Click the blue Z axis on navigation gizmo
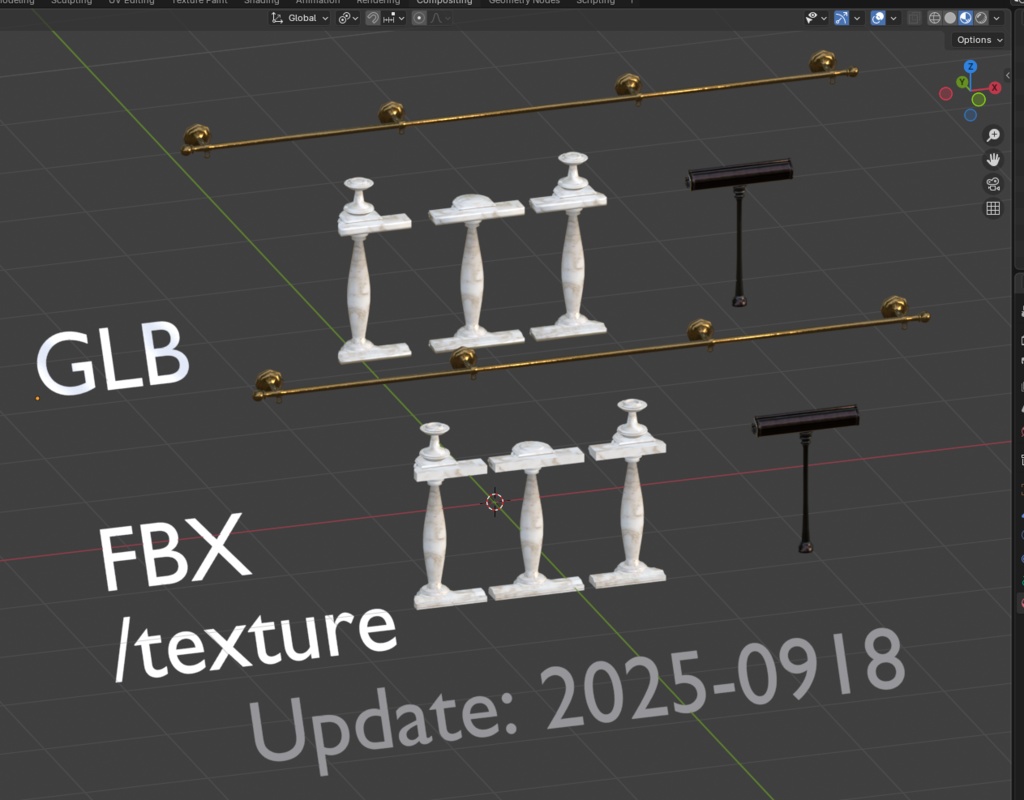Screen dimensions: 1024x800 tap(970, 67)
